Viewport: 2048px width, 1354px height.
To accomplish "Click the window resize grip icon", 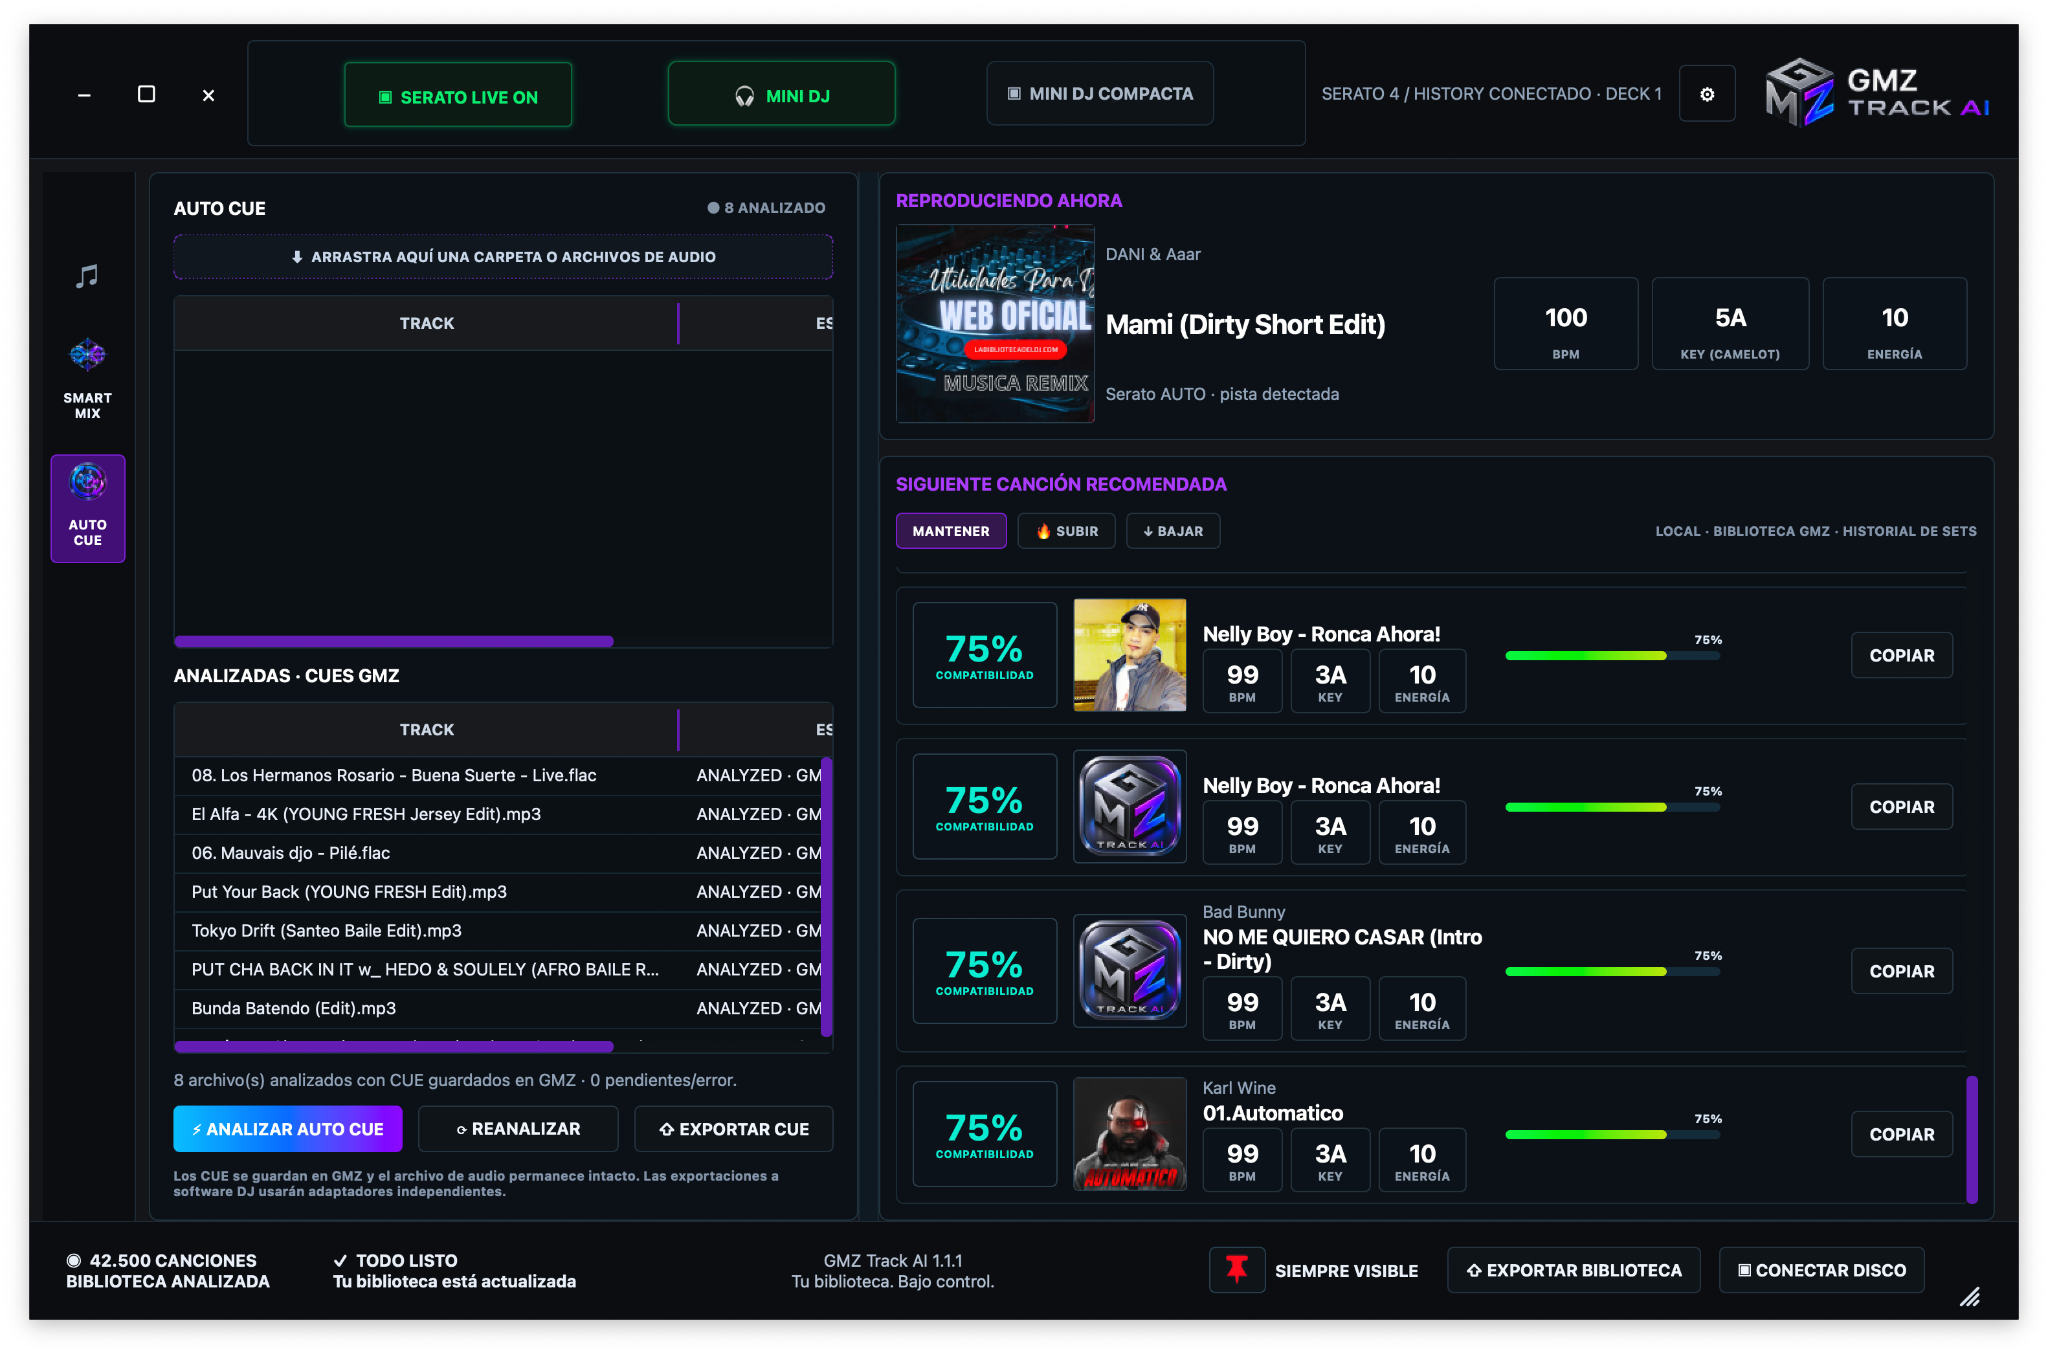I will coord(1969,1297).
